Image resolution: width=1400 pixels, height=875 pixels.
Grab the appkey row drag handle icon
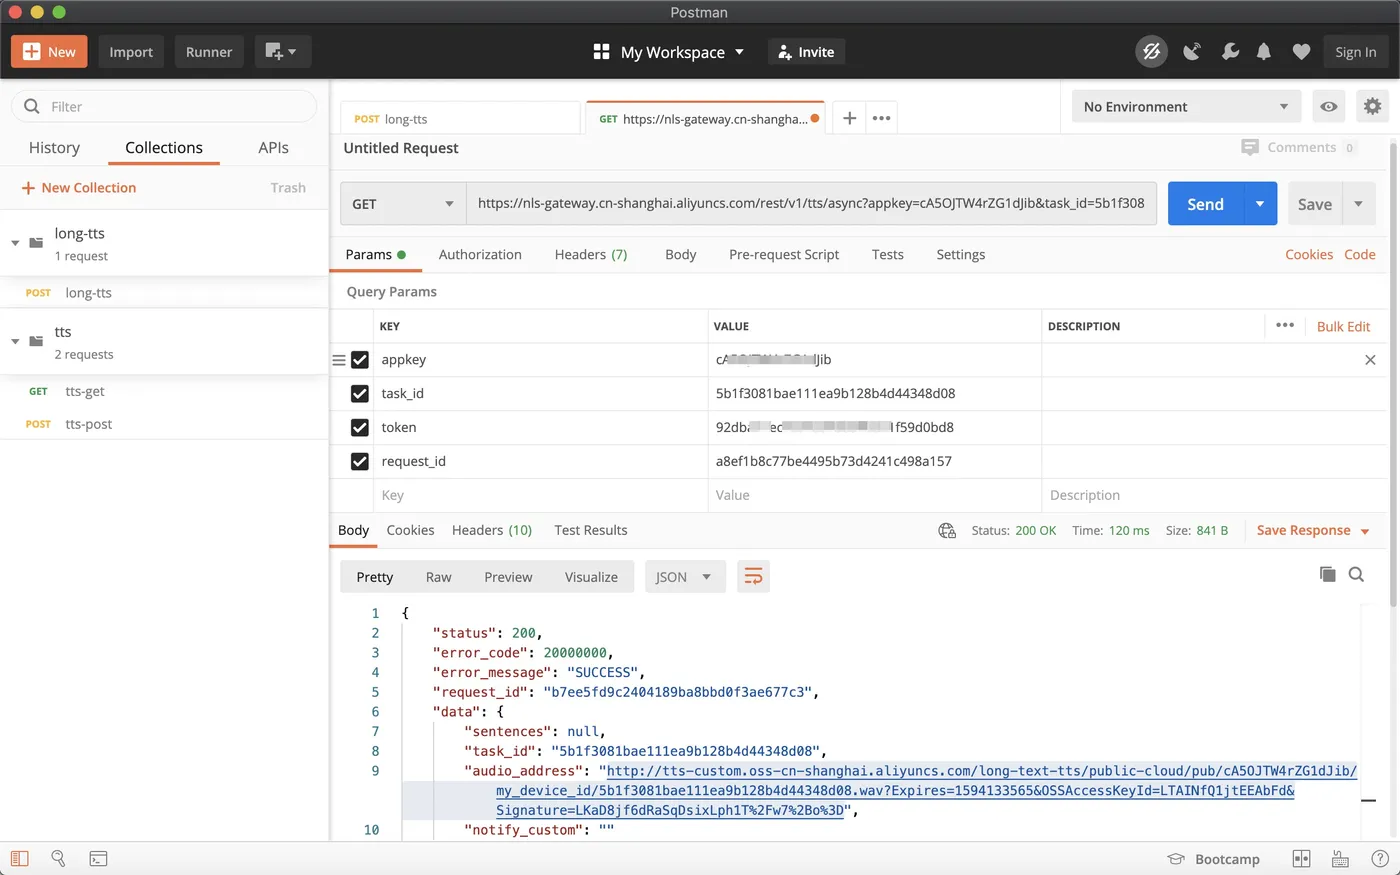tap(339, 360)
